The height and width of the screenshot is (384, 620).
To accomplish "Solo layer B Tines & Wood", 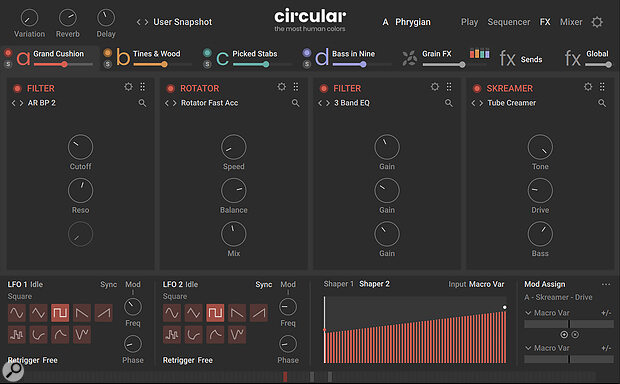I will click(x=108, y=64).
